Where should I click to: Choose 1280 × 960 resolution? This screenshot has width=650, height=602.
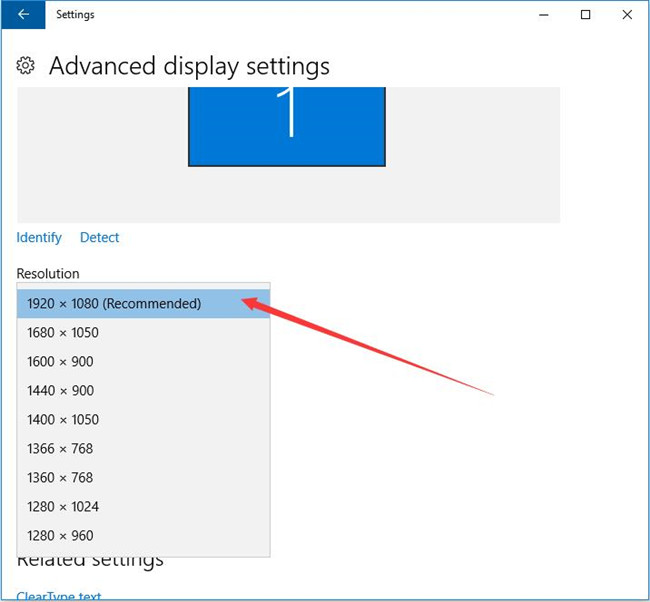pyautogui.click(x=143, y=536)
